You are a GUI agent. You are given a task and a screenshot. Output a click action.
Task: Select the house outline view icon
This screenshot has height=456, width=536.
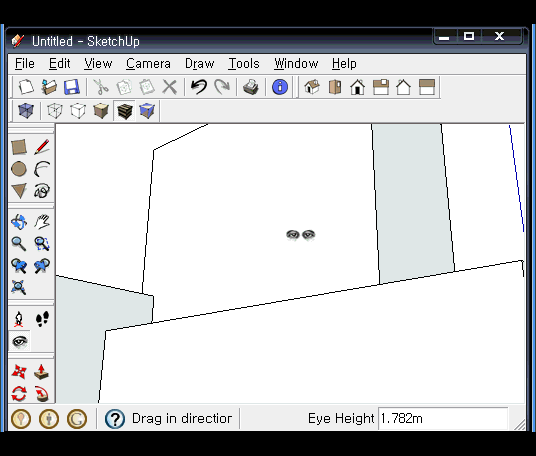point(403,87)
